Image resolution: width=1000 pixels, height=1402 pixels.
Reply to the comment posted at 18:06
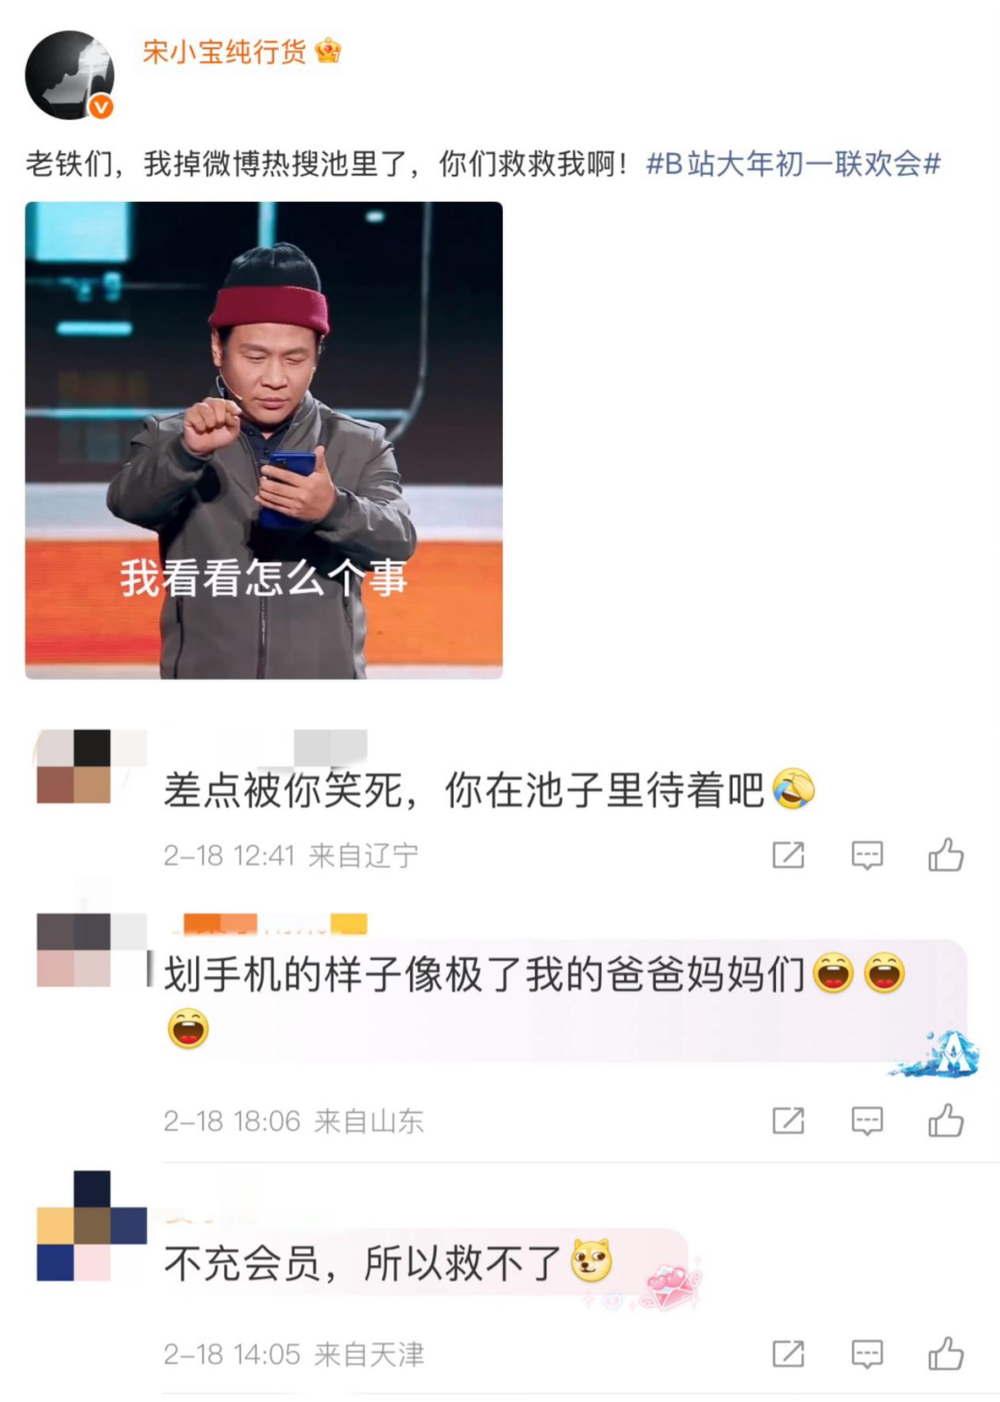tap(867, 1121)
